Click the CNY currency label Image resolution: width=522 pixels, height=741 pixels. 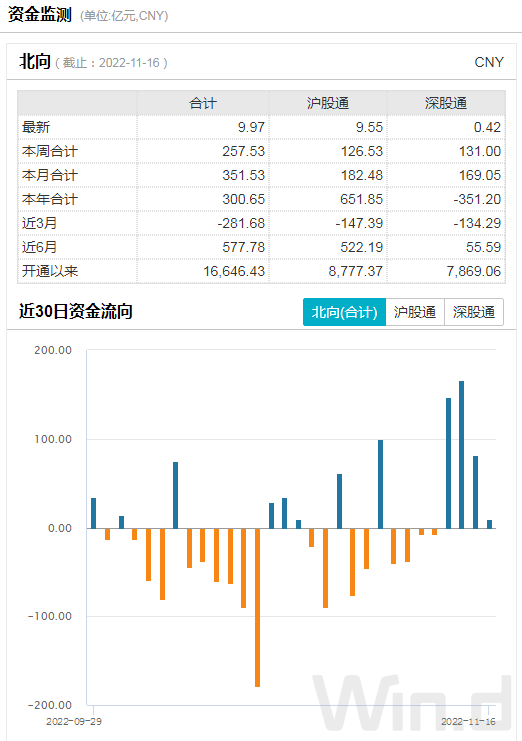coord(489,62)
